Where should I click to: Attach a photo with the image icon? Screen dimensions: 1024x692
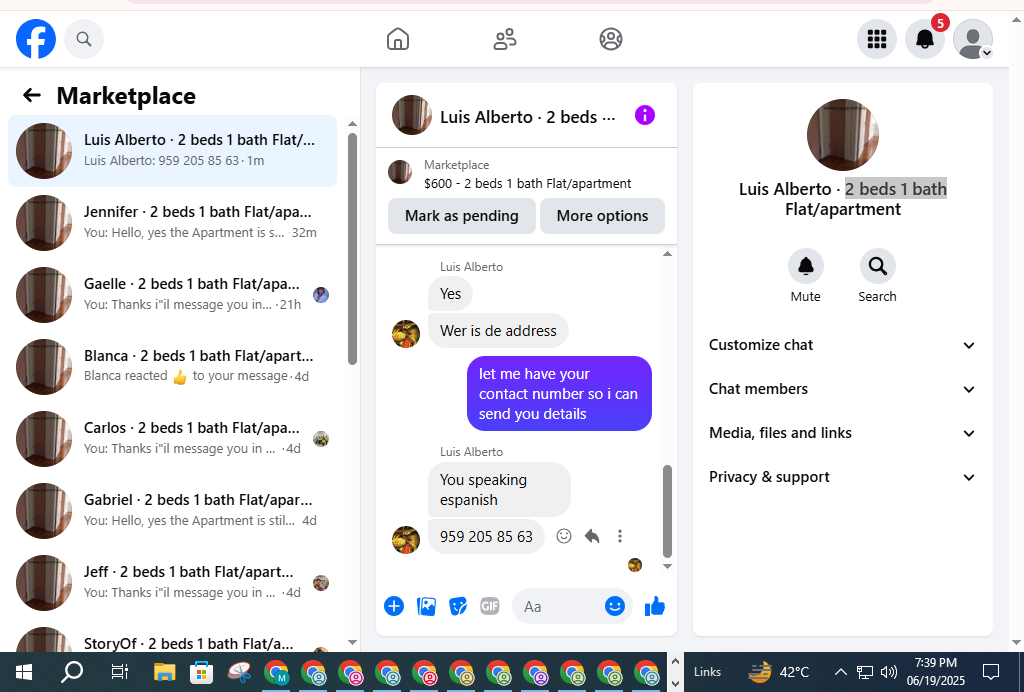pyautogui.click(x=426, y=606)
